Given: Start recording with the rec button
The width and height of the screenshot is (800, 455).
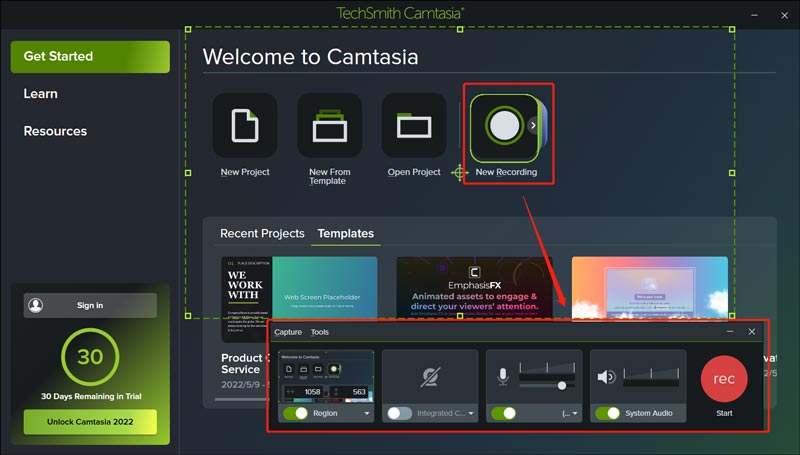Looking at the screenshot, I should [724, 379].
